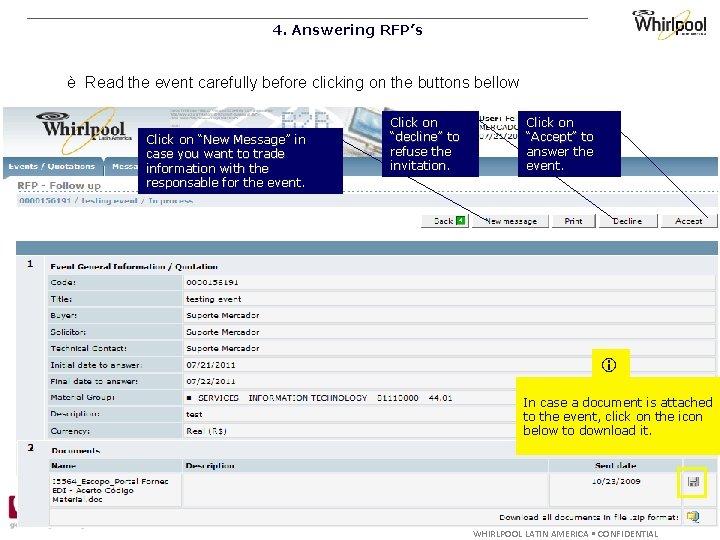Download the attached document via disk icon
720x540 pixels.
[693, 482]
